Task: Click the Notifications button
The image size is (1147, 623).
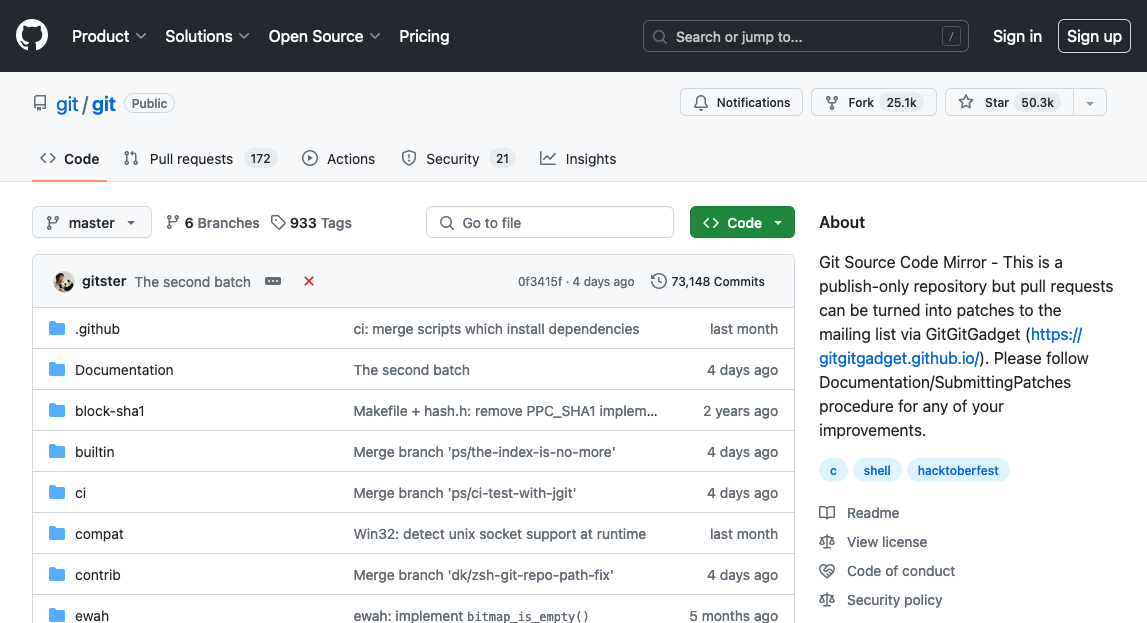Action: coord(741,102)
